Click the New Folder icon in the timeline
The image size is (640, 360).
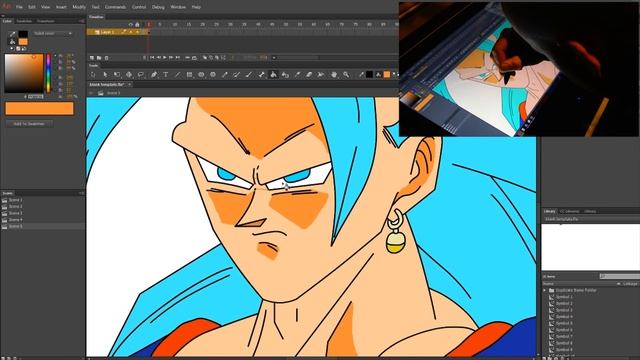99,58
